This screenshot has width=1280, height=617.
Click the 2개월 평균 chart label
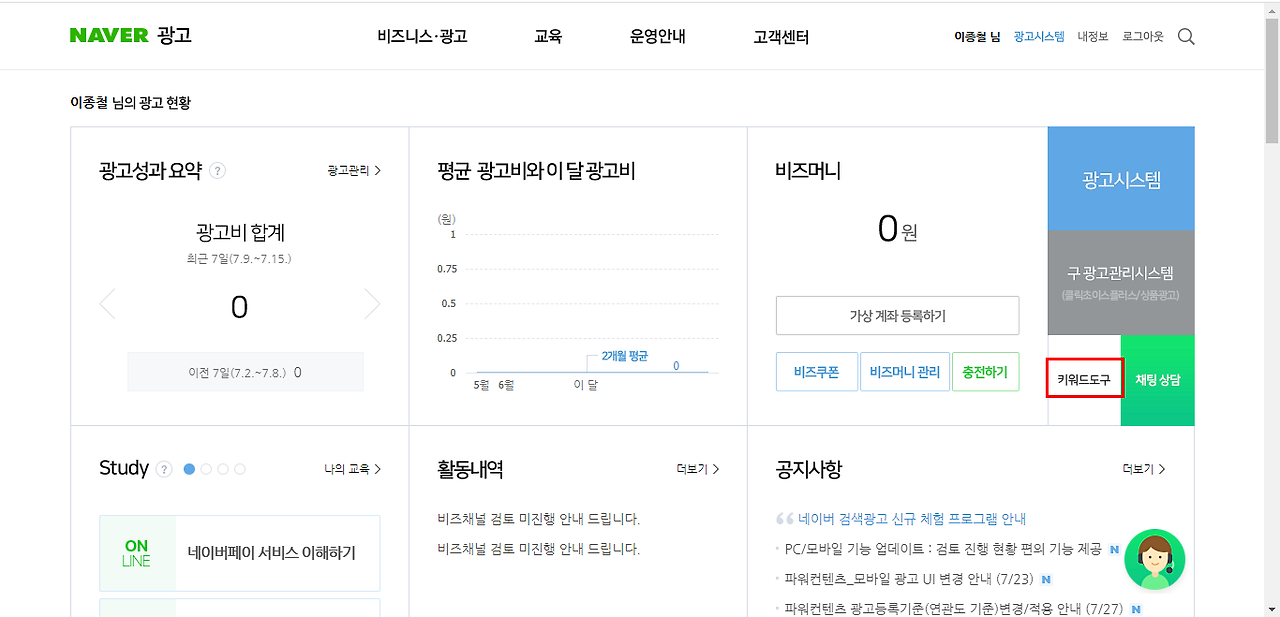[x=625, y=356]
